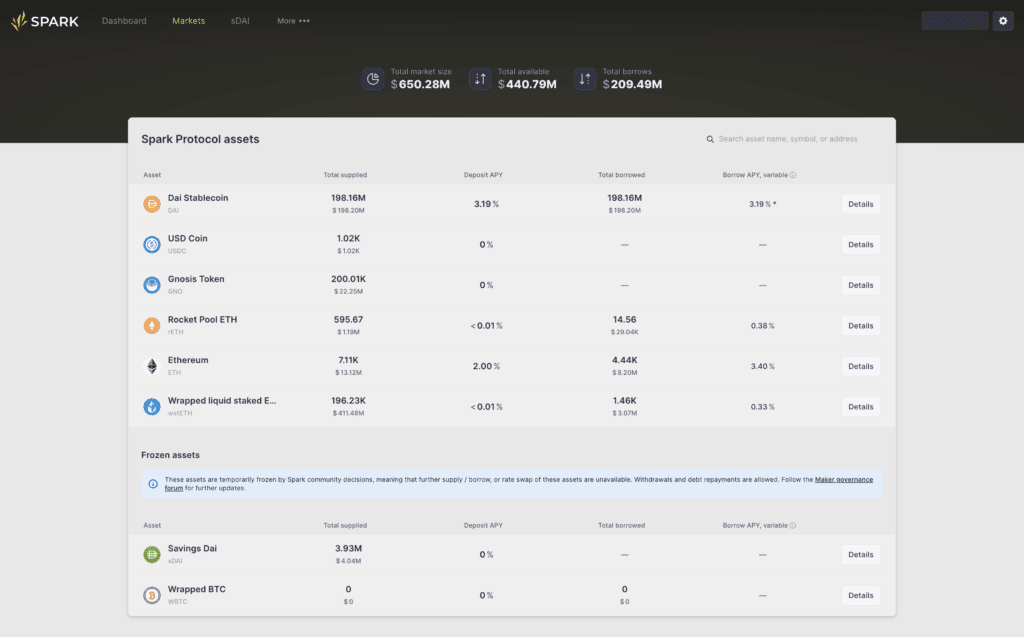1024x637 pixels.
Task: Go to the sDAI tab
Action: pos(240,21)
